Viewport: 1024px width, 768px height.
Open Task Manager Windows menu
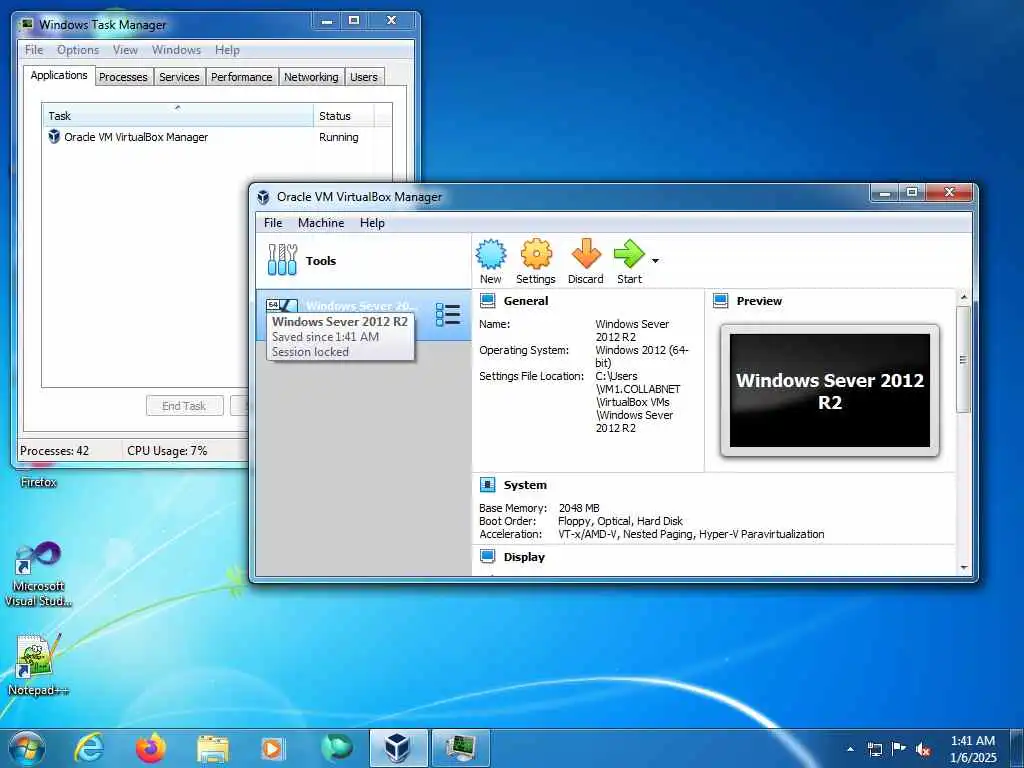(x=176, y=50)
